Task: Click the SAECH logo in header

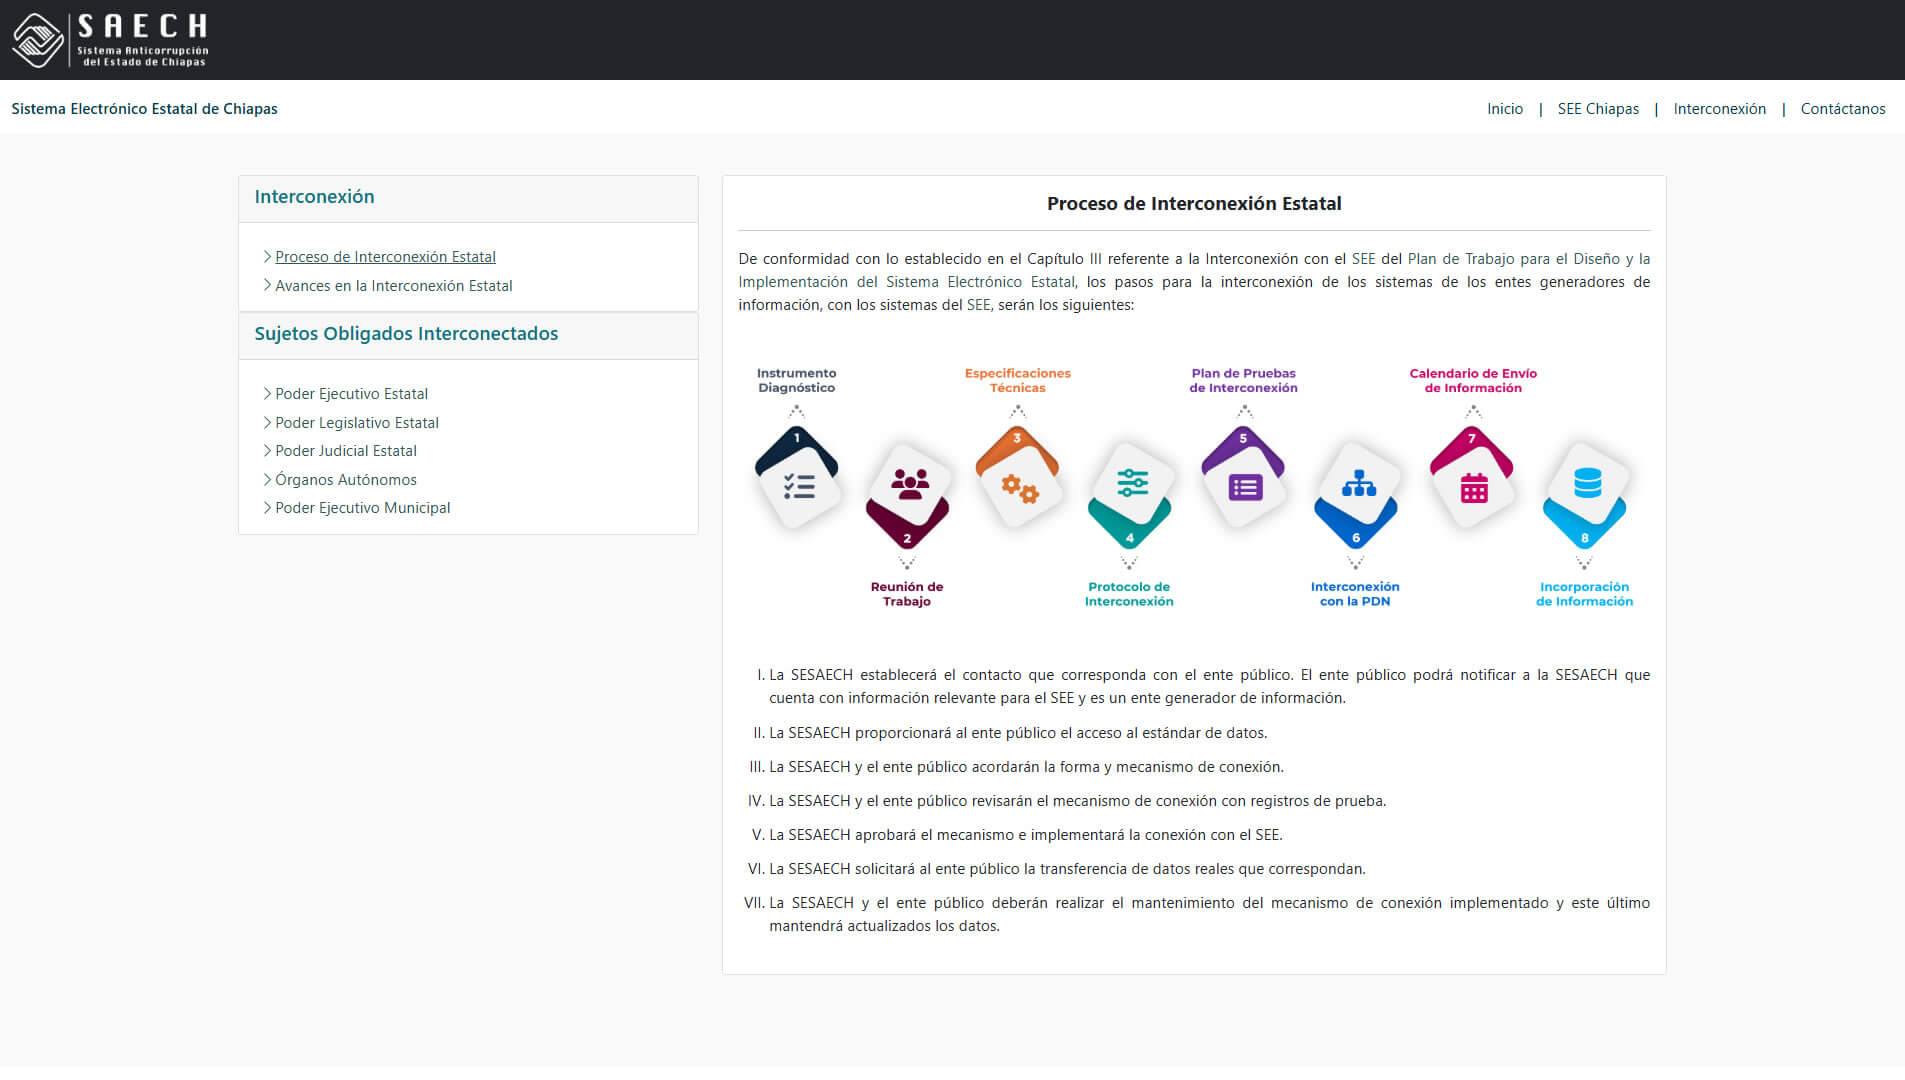Action: coord(110,40)
